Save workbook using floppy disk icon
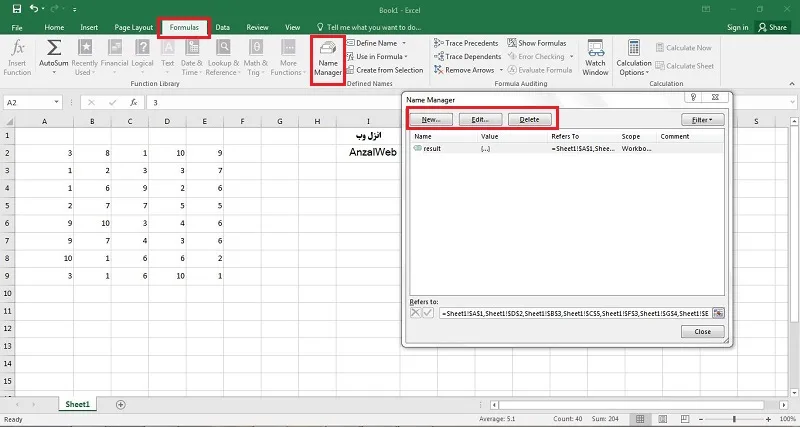 point(17,9)
